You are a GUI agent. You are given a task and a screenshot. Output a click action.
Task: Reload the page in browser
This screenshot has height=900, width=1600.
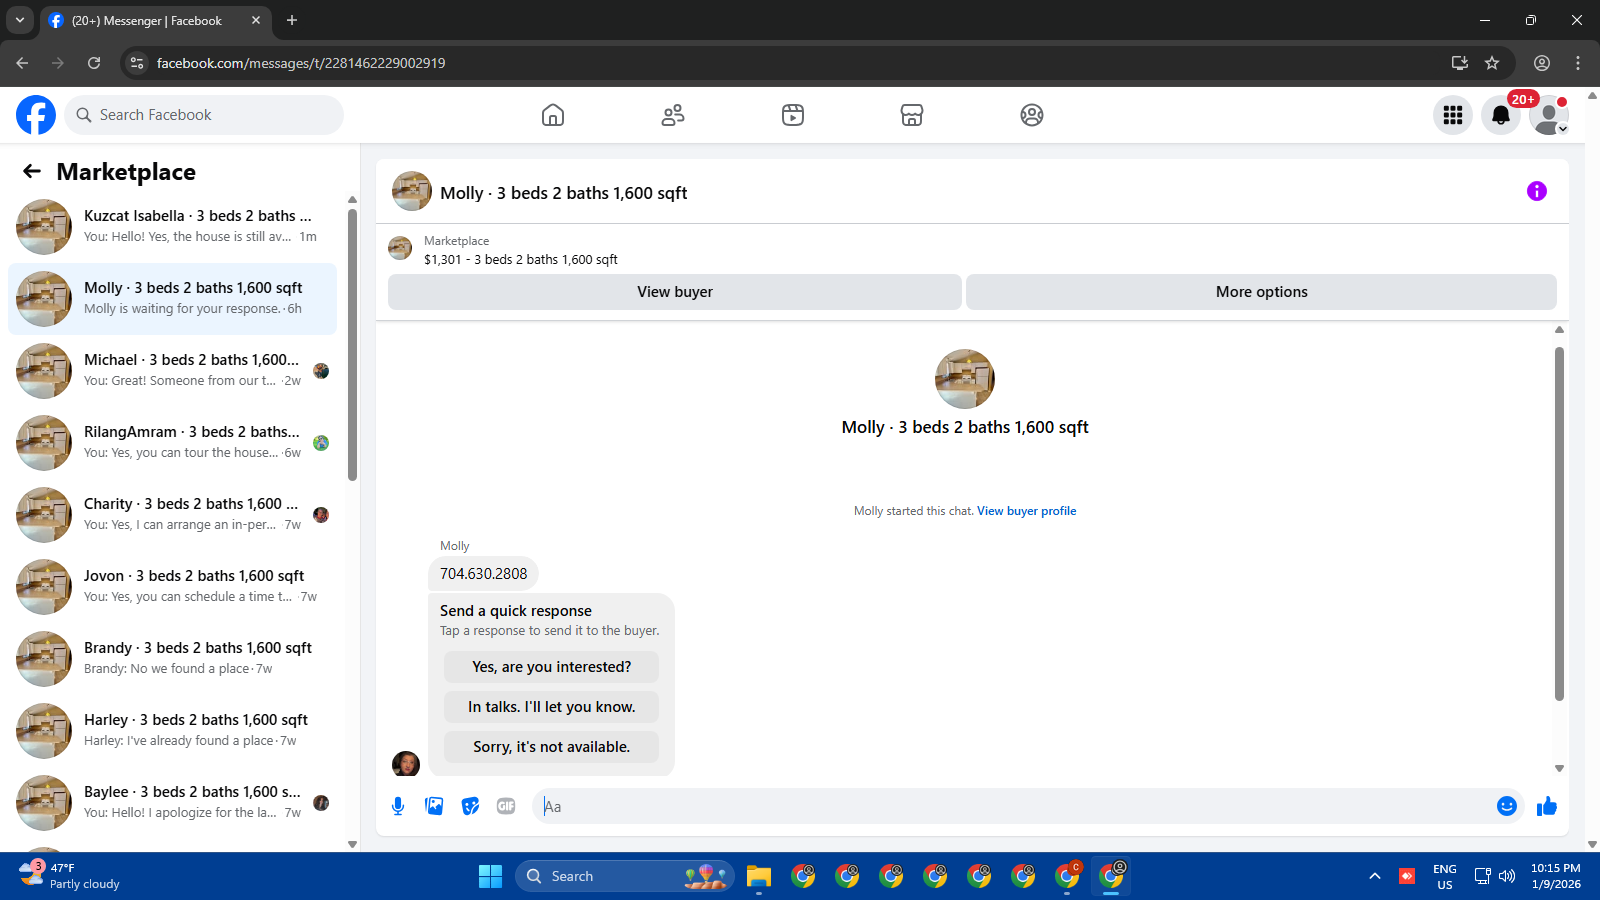tap(94, 63)
